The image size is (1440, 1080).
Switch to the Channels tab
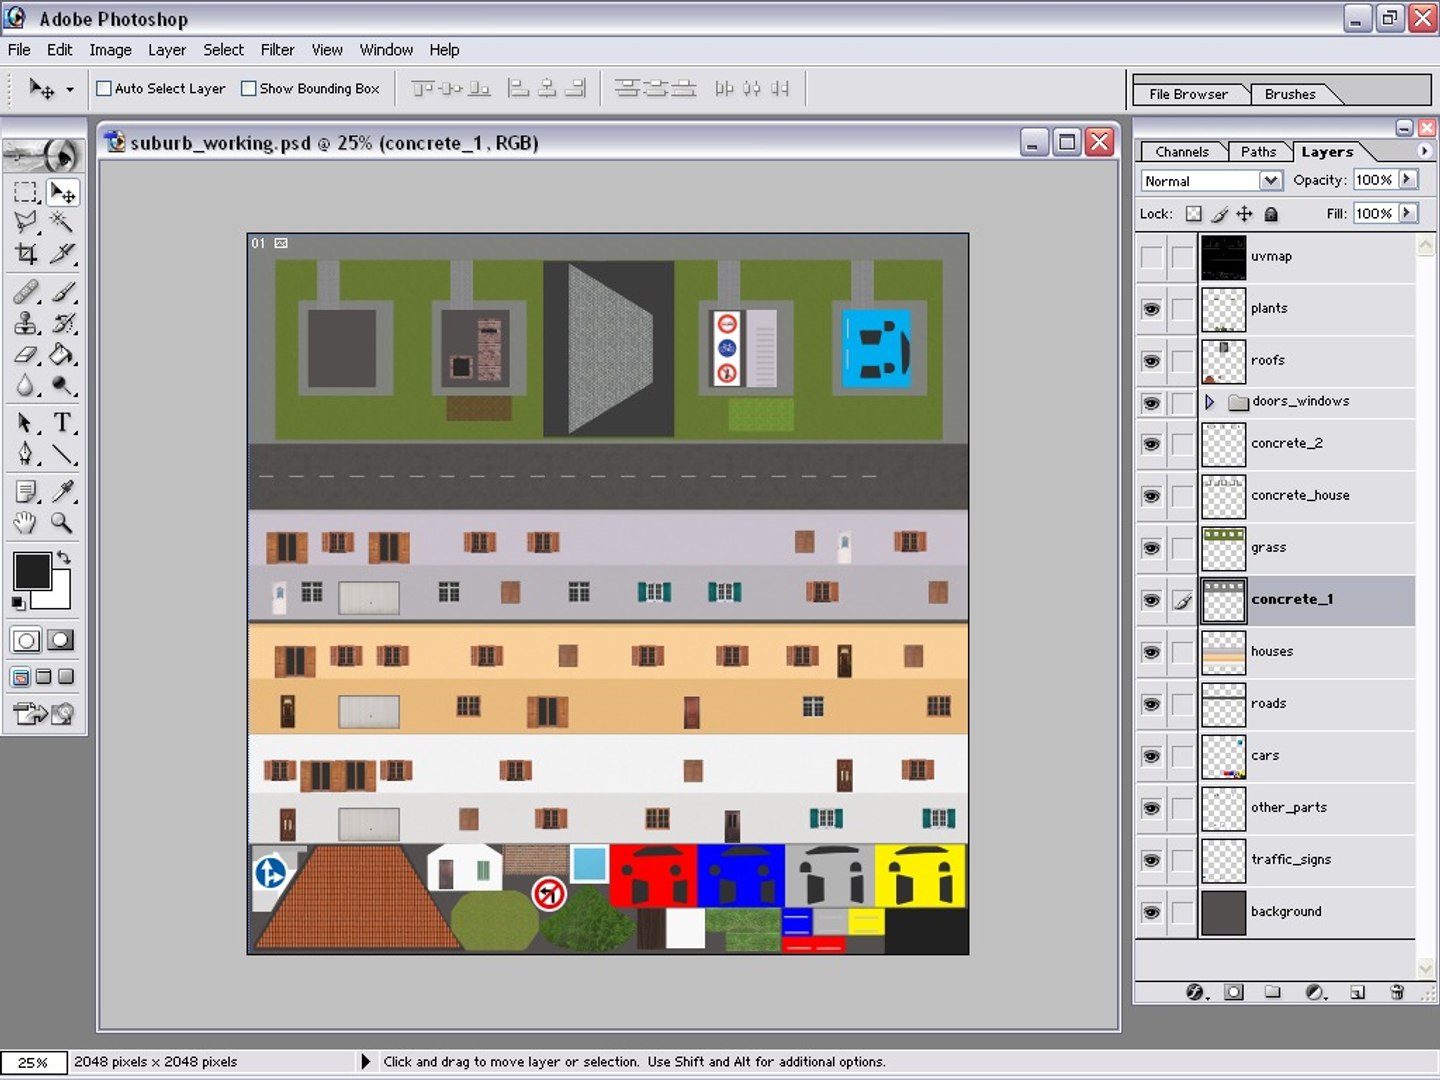[x=1182, y=152]
